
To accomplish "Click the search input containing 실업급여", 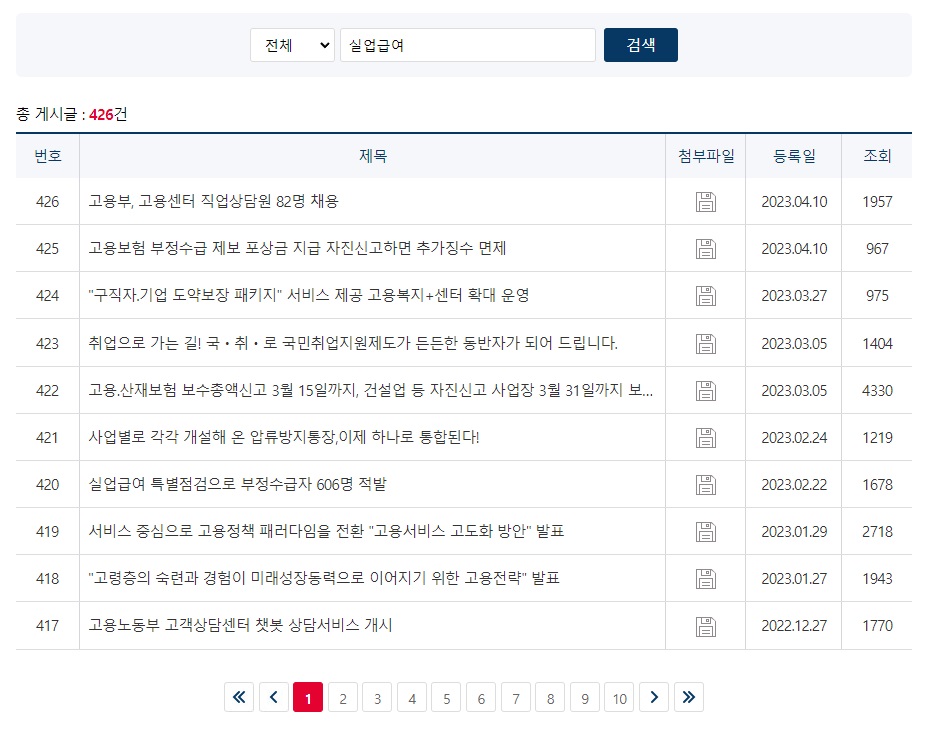I will click(467, 44).
